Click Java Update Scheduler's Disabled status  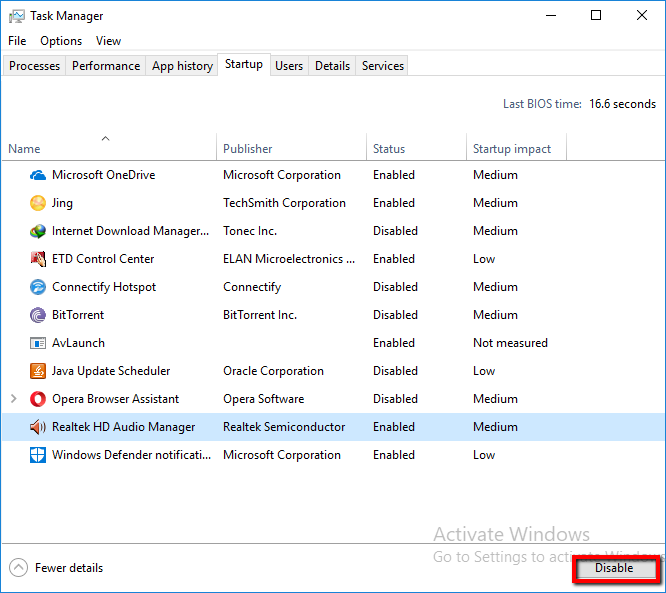click(395, 371)
